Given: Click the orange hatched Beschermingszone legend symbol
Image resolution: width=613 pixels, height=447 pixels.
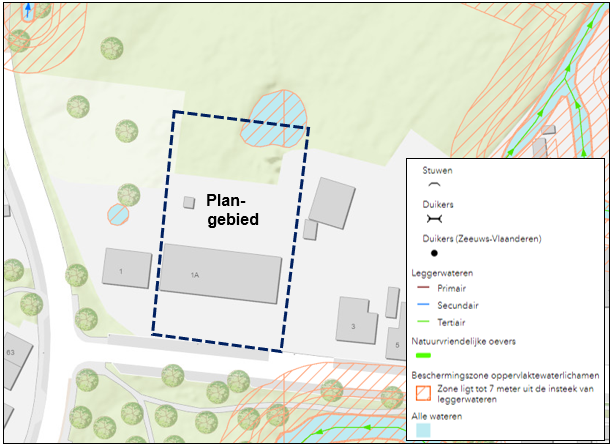Looking at the screenshot, I should 423,393.
